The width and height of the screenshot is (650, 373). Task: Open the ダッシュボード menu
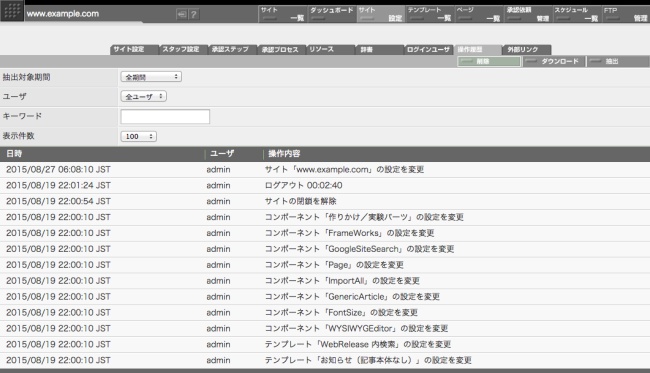pyautogui.click(x=332, y=14)
